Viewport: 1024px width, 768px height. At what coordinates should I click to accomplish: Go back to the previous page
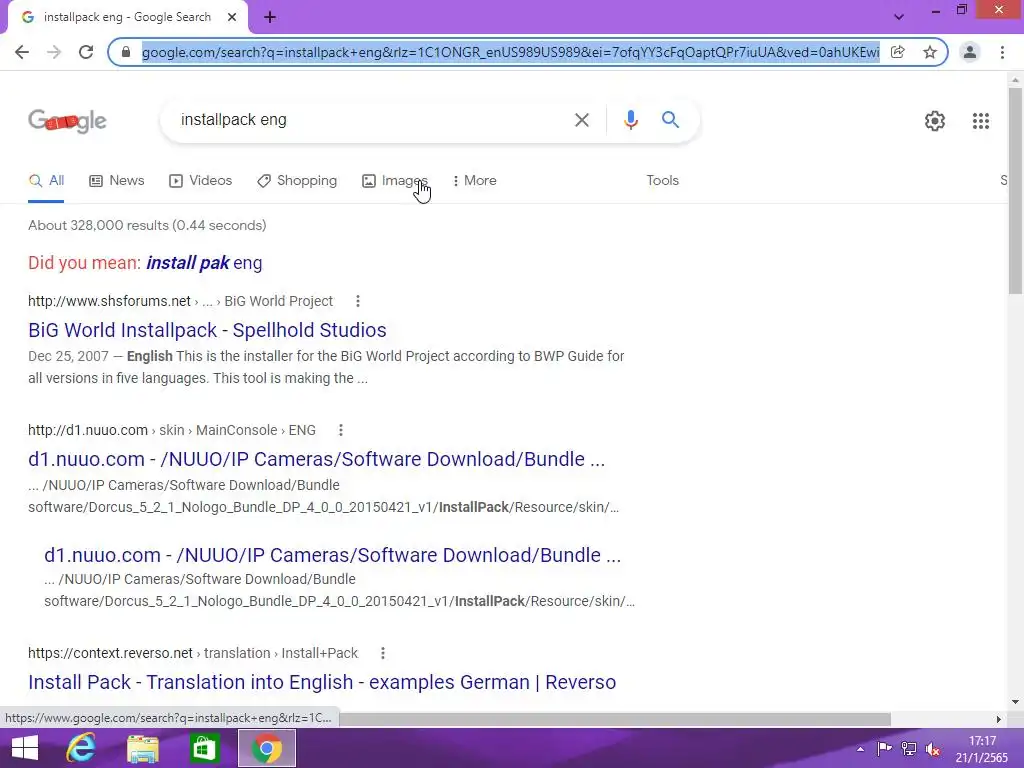pos(22,52)
